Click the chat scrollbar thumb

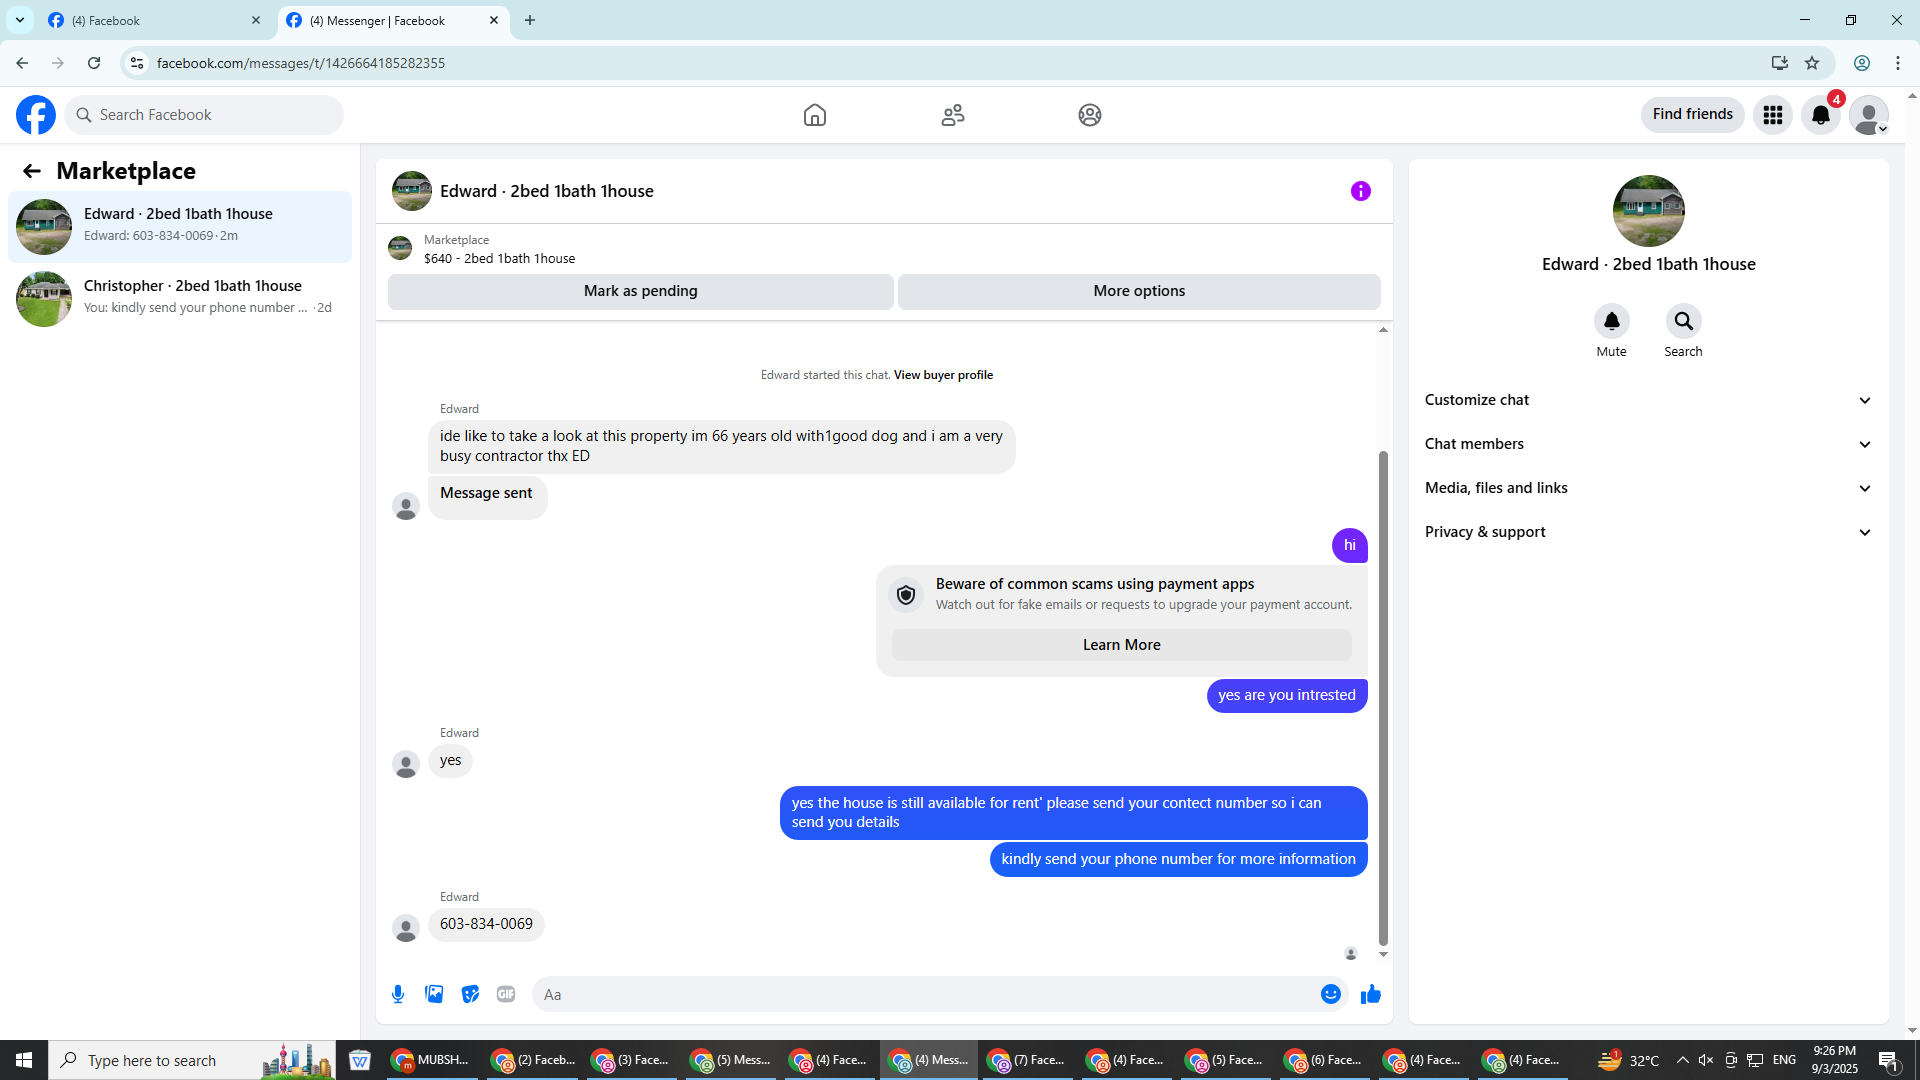click(1383, 698)
